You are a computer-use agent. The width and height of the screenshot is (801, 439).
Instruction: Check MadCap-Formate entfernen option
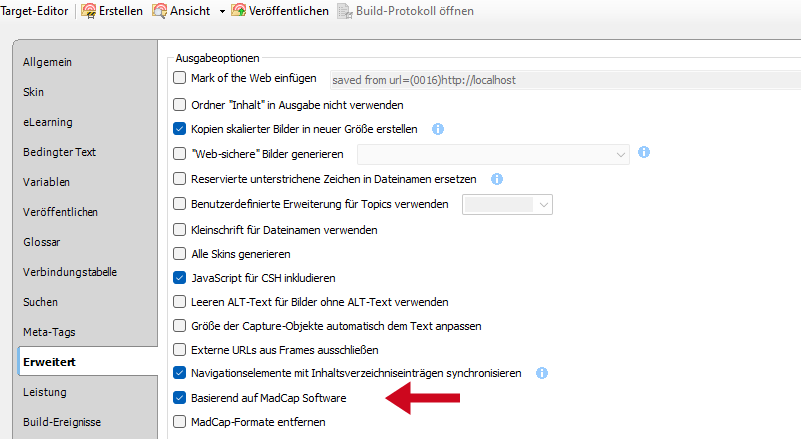[180, 423]
